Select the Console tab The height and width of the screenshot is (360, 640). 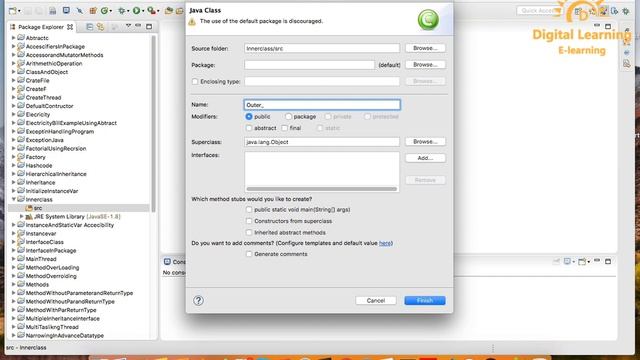point(174,262)
